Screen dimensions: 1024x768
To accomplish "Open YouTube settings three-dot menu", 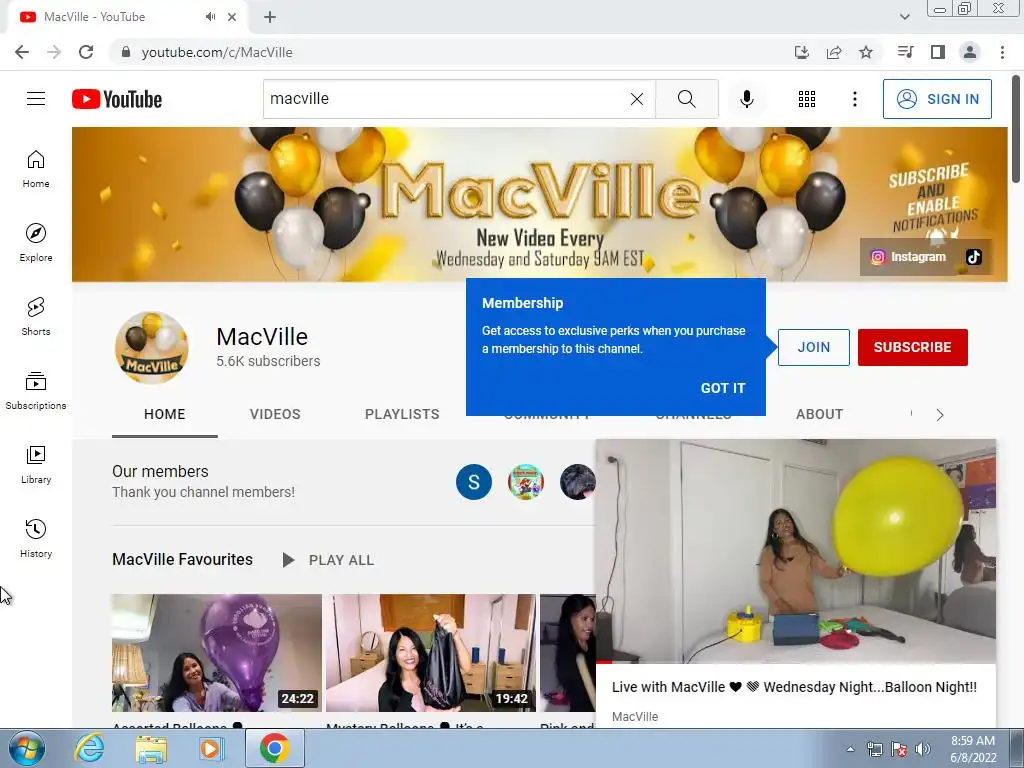I will click(854, 99).
